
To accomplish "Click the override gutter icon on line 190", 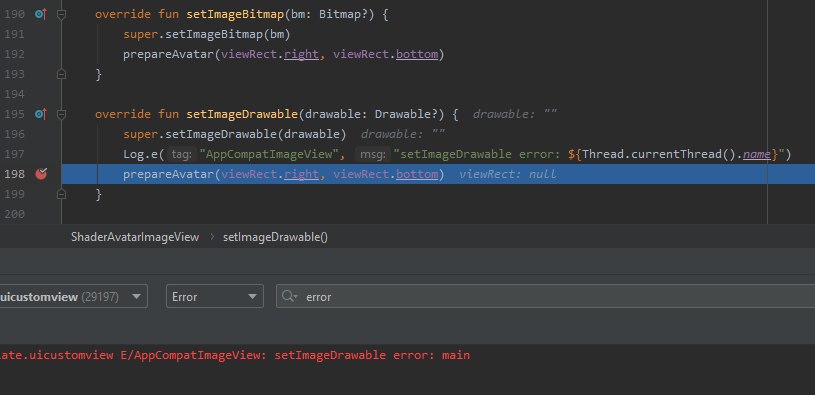I will tap(41, 14).
